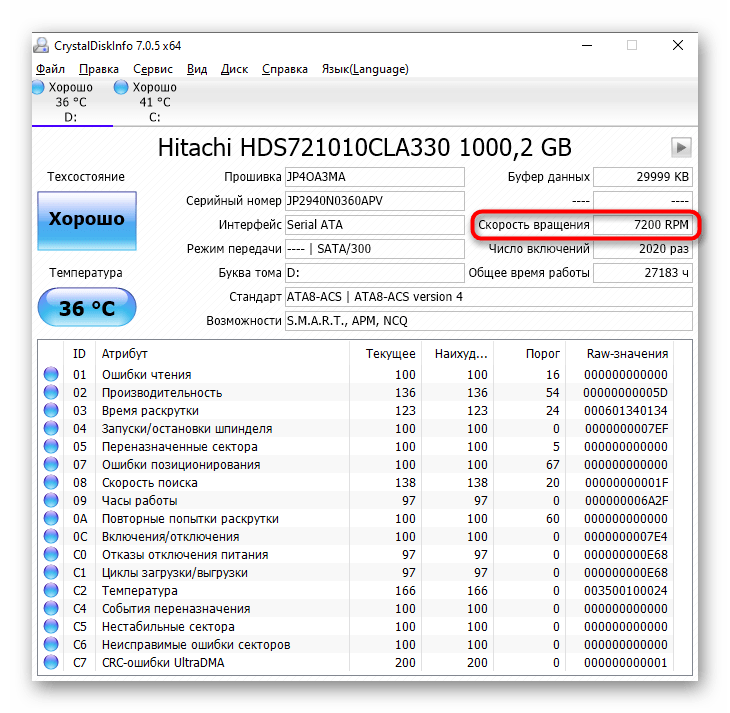Click status orb of row C7 CRC-ошибки UltraDMA

51,662
